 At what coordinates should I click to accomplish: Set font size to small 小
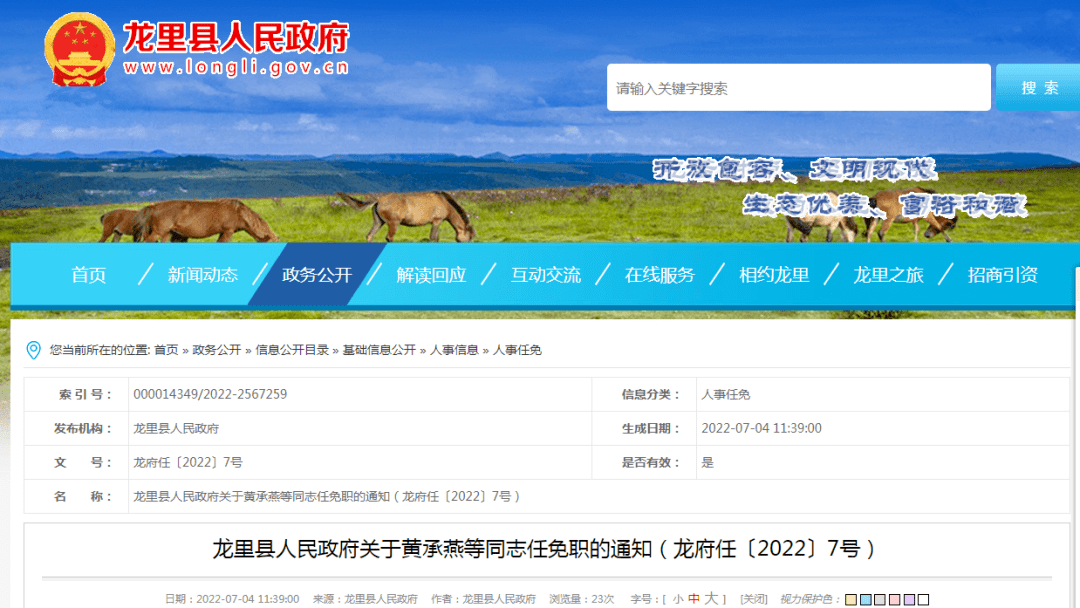(678, 599)
